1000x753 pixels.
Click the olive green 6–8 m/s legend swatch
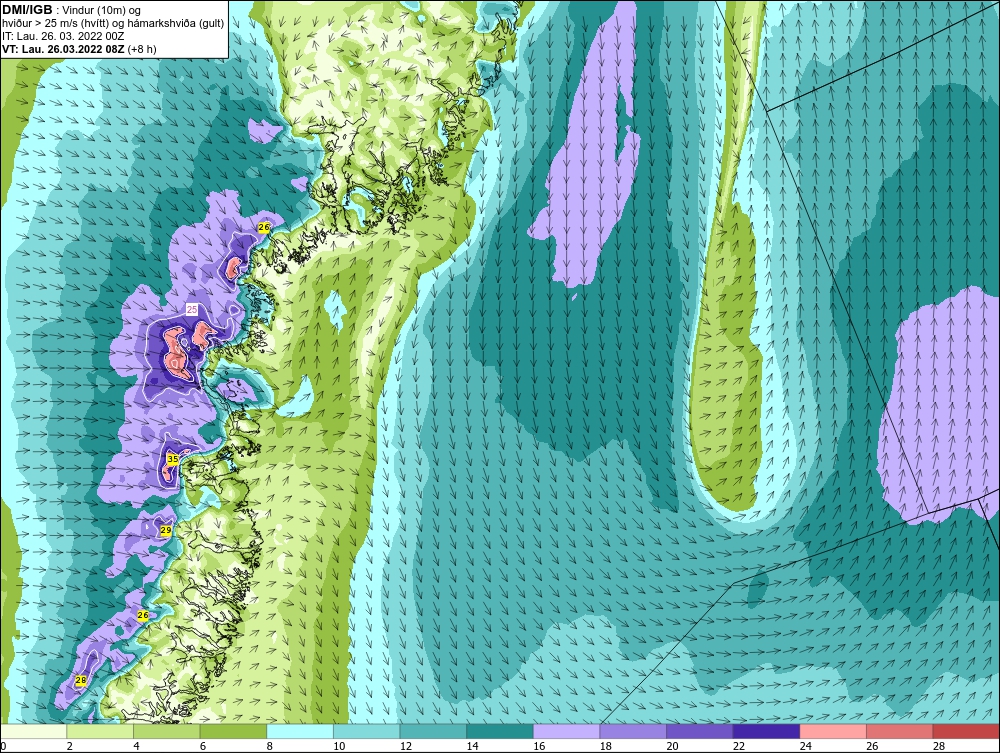coord(233,731)
